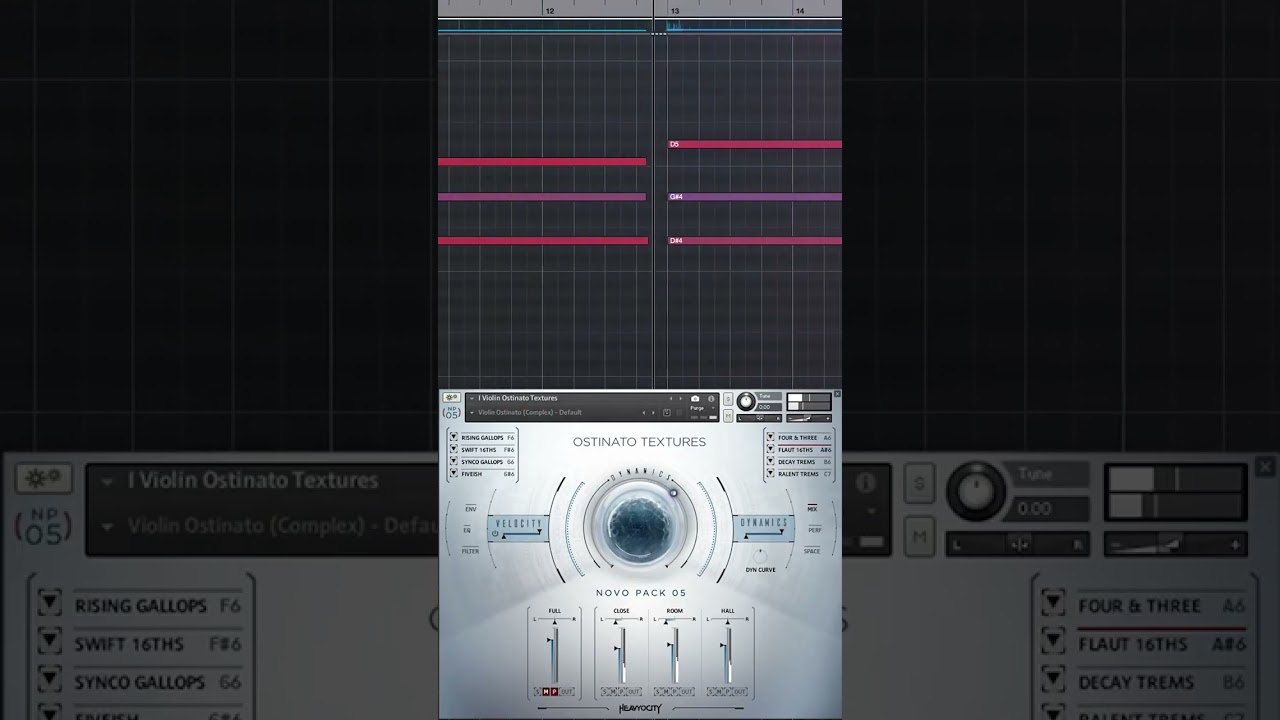1280x720 pixels.
Task: Click the Tune value field 0.00
Action: point(768,407)
